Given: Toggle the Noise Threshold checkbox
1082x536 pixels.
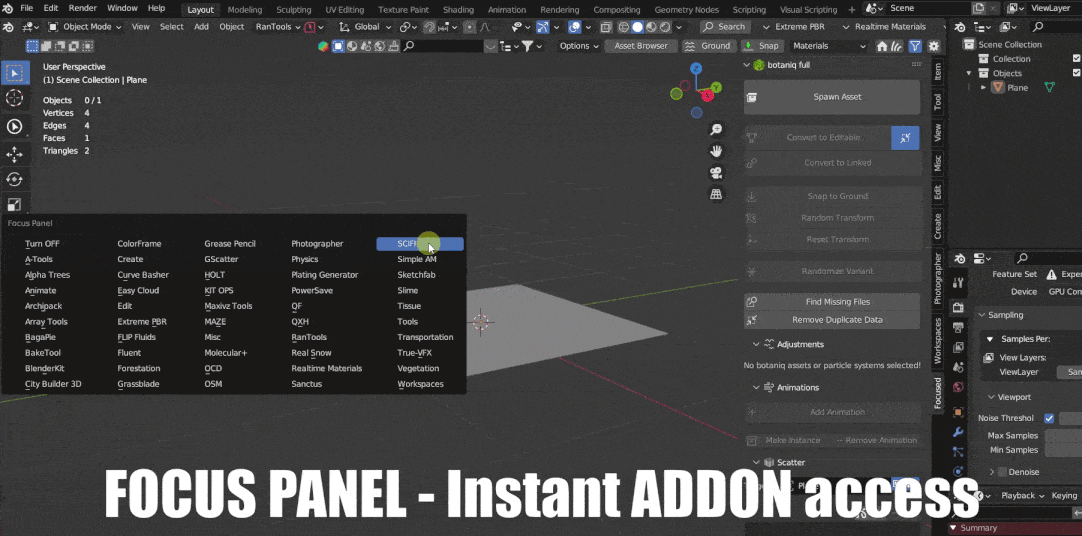Looking at the screenshot, I should pos(1049,418).
